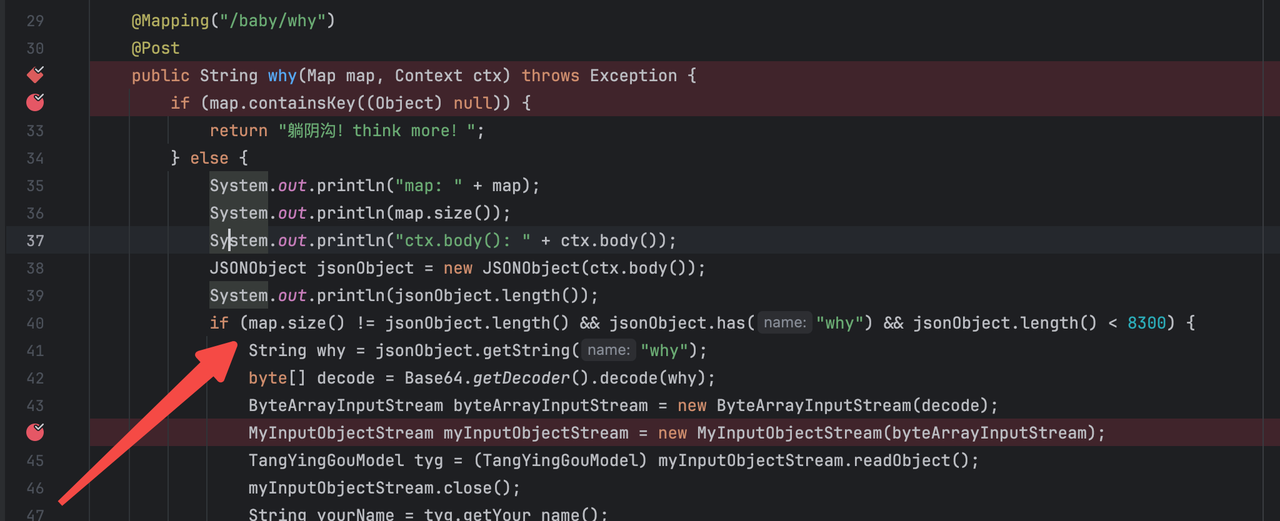Click the why method name in declaration

pos(282,76)
